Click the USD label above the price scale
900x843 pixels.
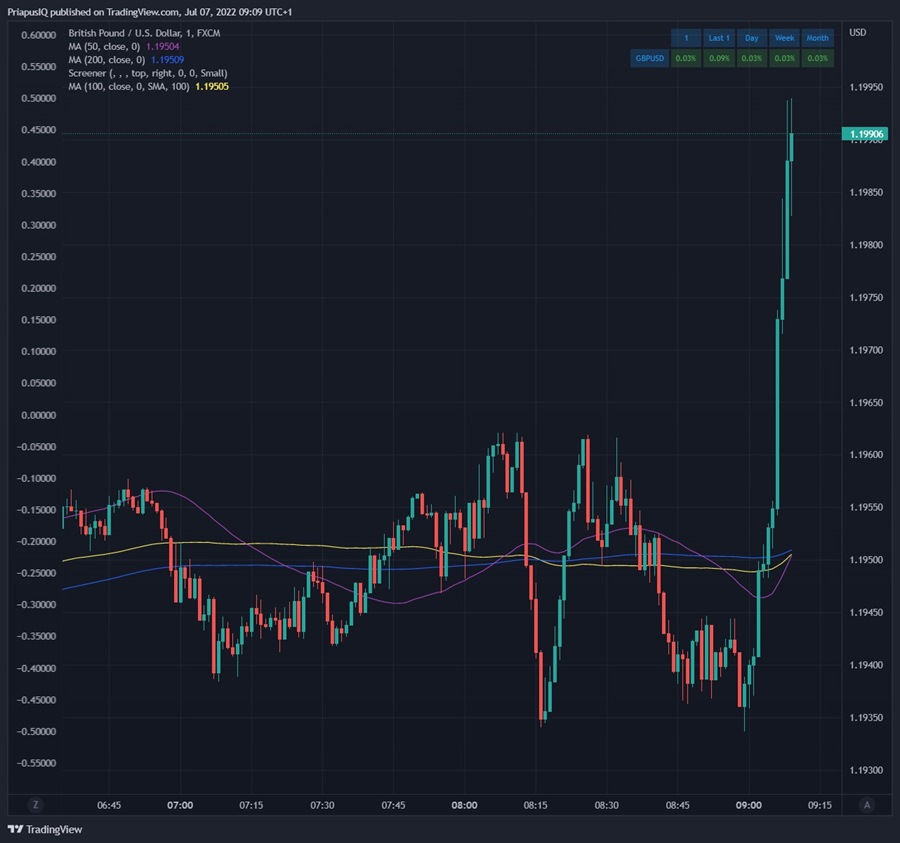point(857,33)
